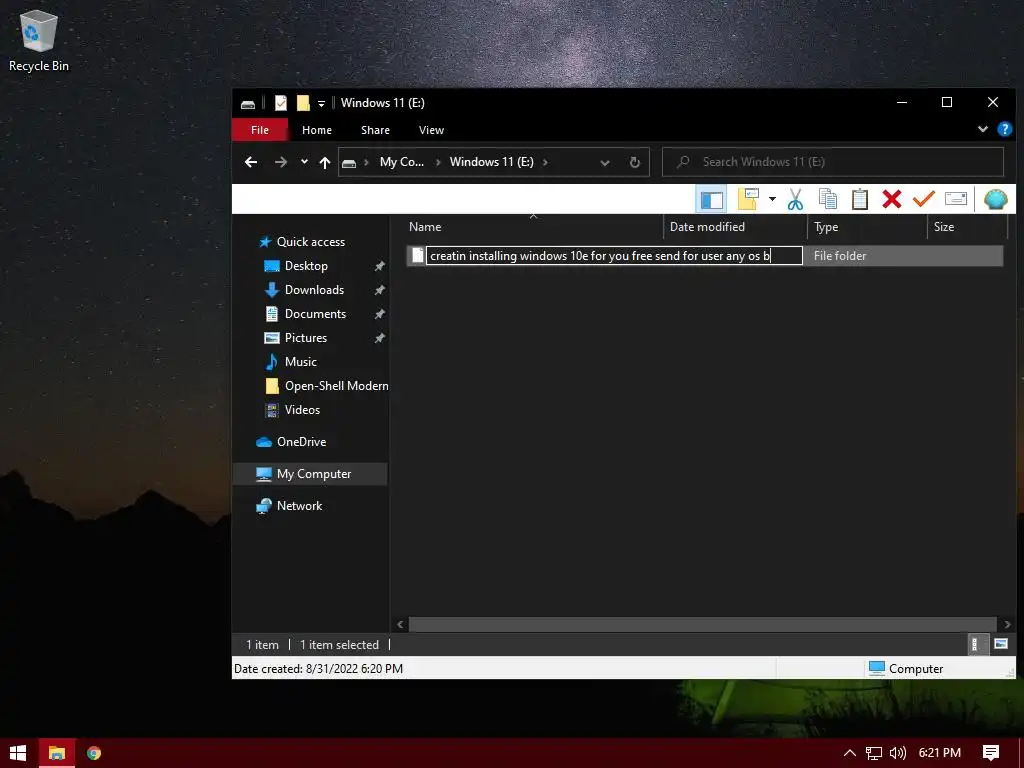
Task: Switch to the Share ribbon tab
Action: 376,130
